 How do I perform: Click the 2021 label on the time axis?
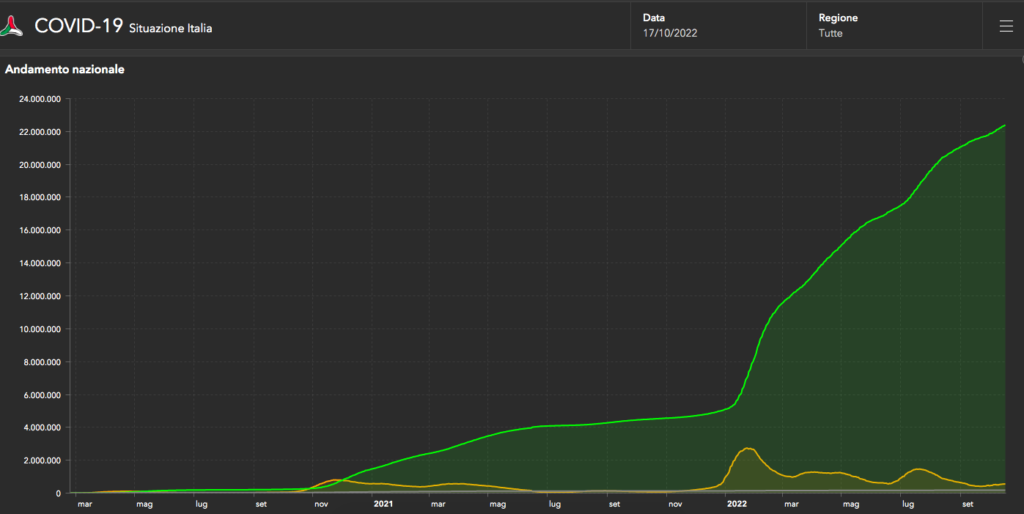click(383, 505)
